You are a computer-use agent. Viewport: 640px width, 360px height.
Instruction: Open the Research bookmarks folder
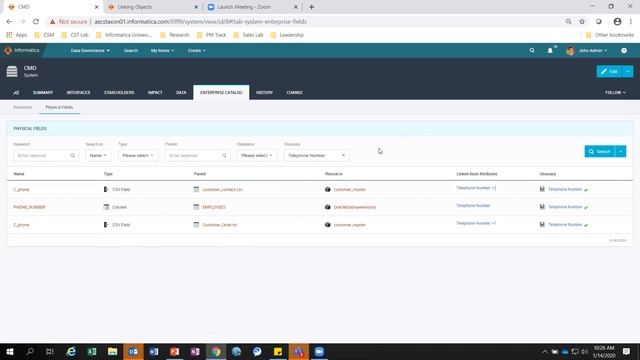pyautogui.click(x=175, y=35)
